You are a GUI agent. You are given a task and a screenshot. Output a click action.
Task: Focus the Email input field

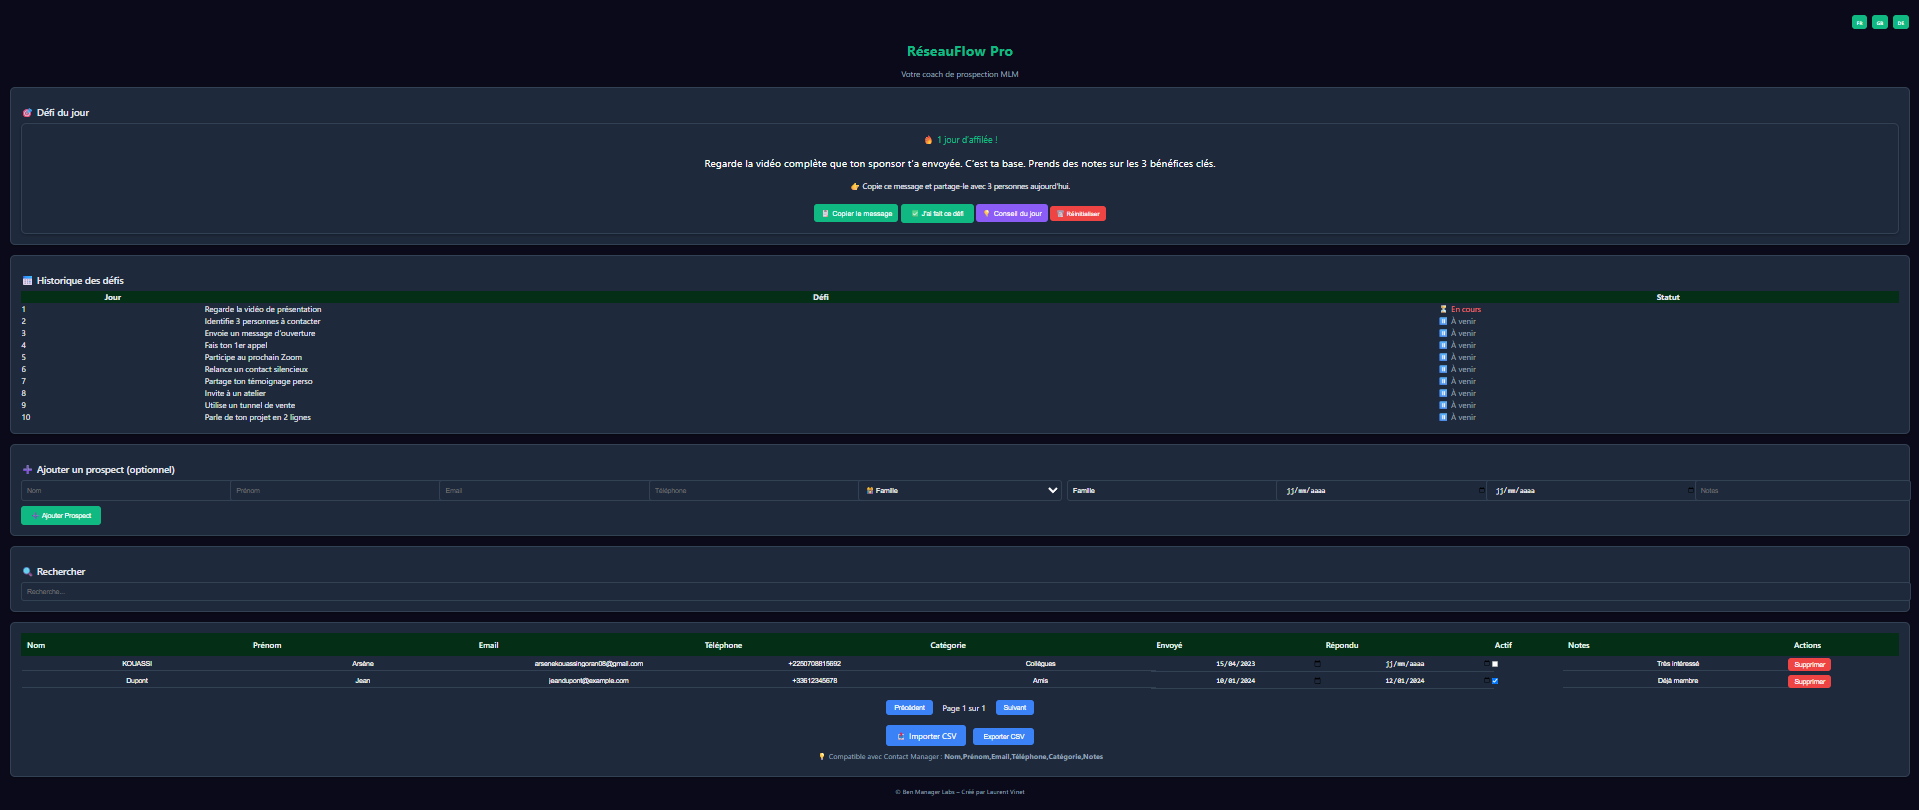545,490
